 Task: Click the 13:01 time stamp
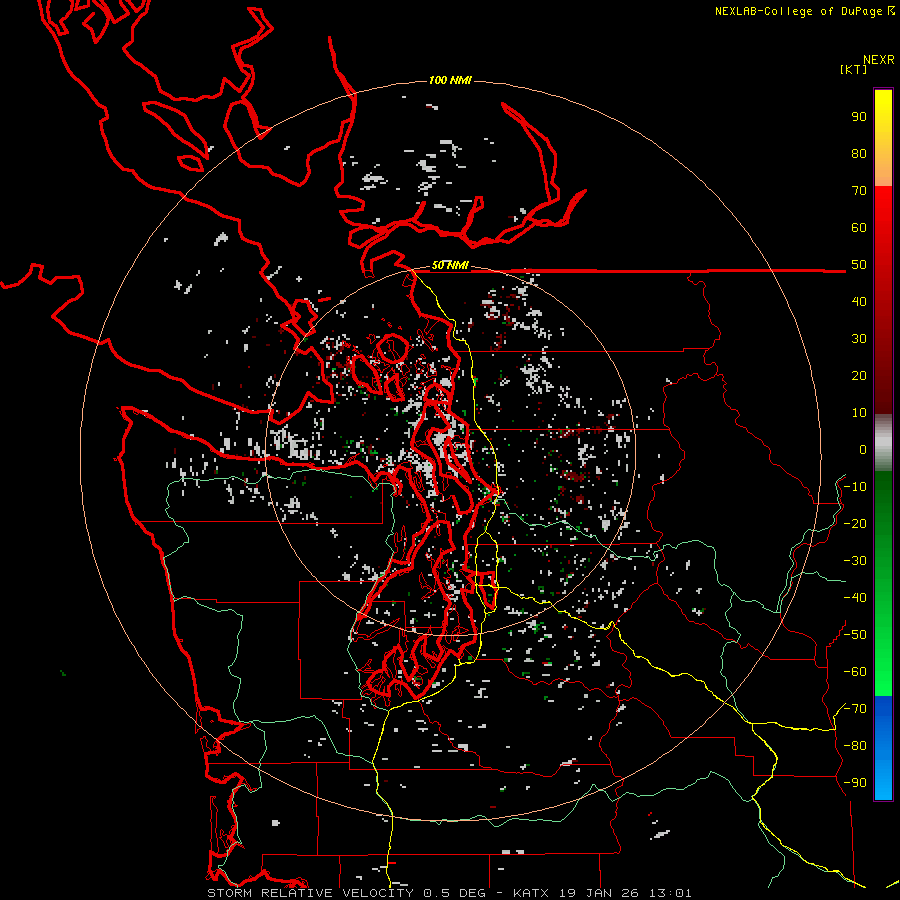[x=670, y=893]
